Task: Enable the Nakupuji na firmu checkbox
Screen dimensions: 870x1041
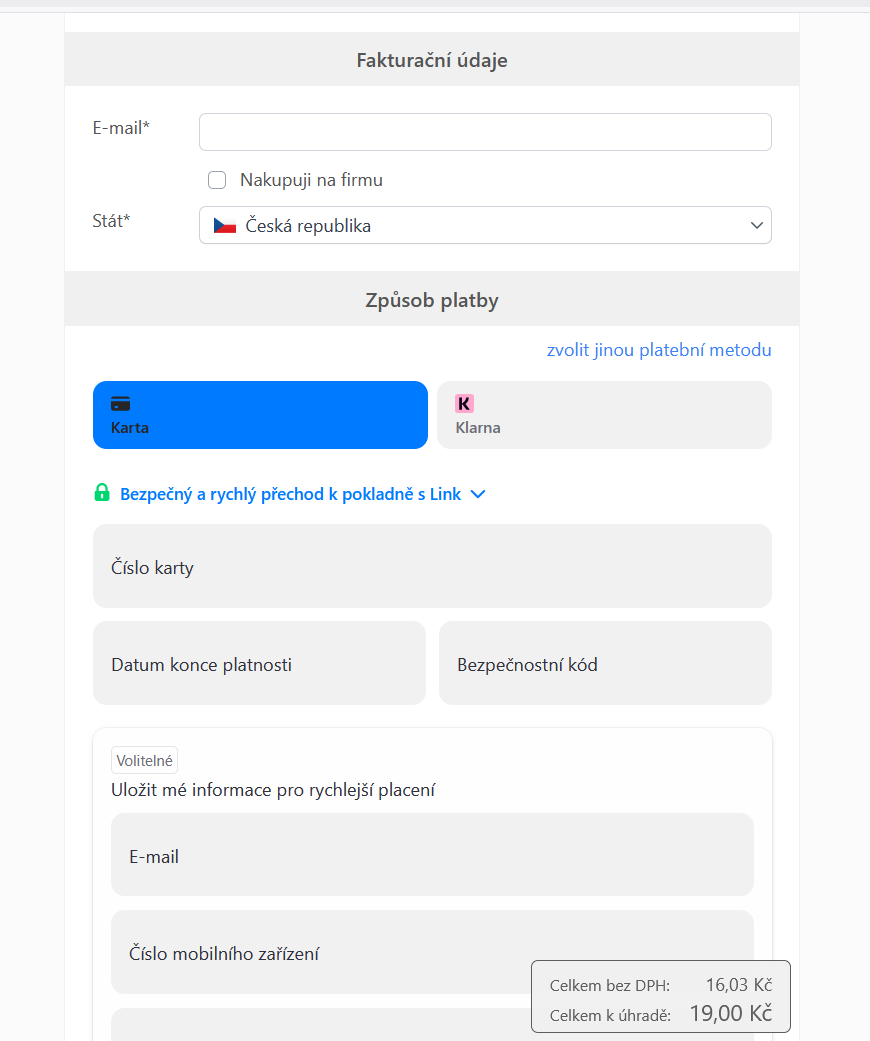Action: pyautogui.click(x=217, y=180)
